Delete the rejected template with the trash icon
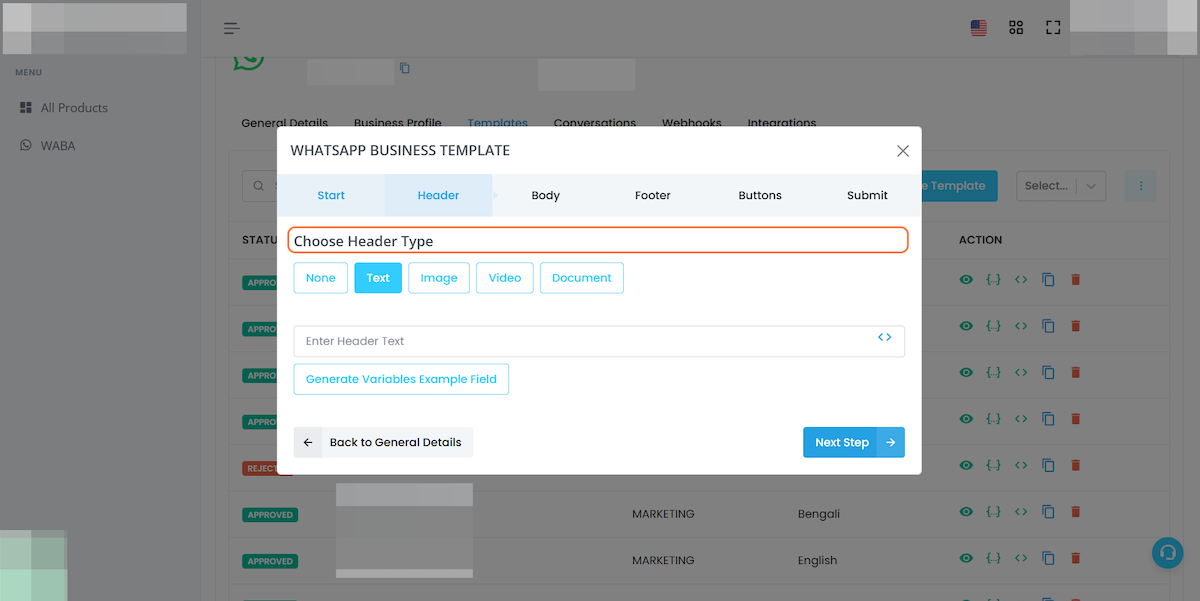Viewport: 1200px width, 601px height. [1076, 465]
